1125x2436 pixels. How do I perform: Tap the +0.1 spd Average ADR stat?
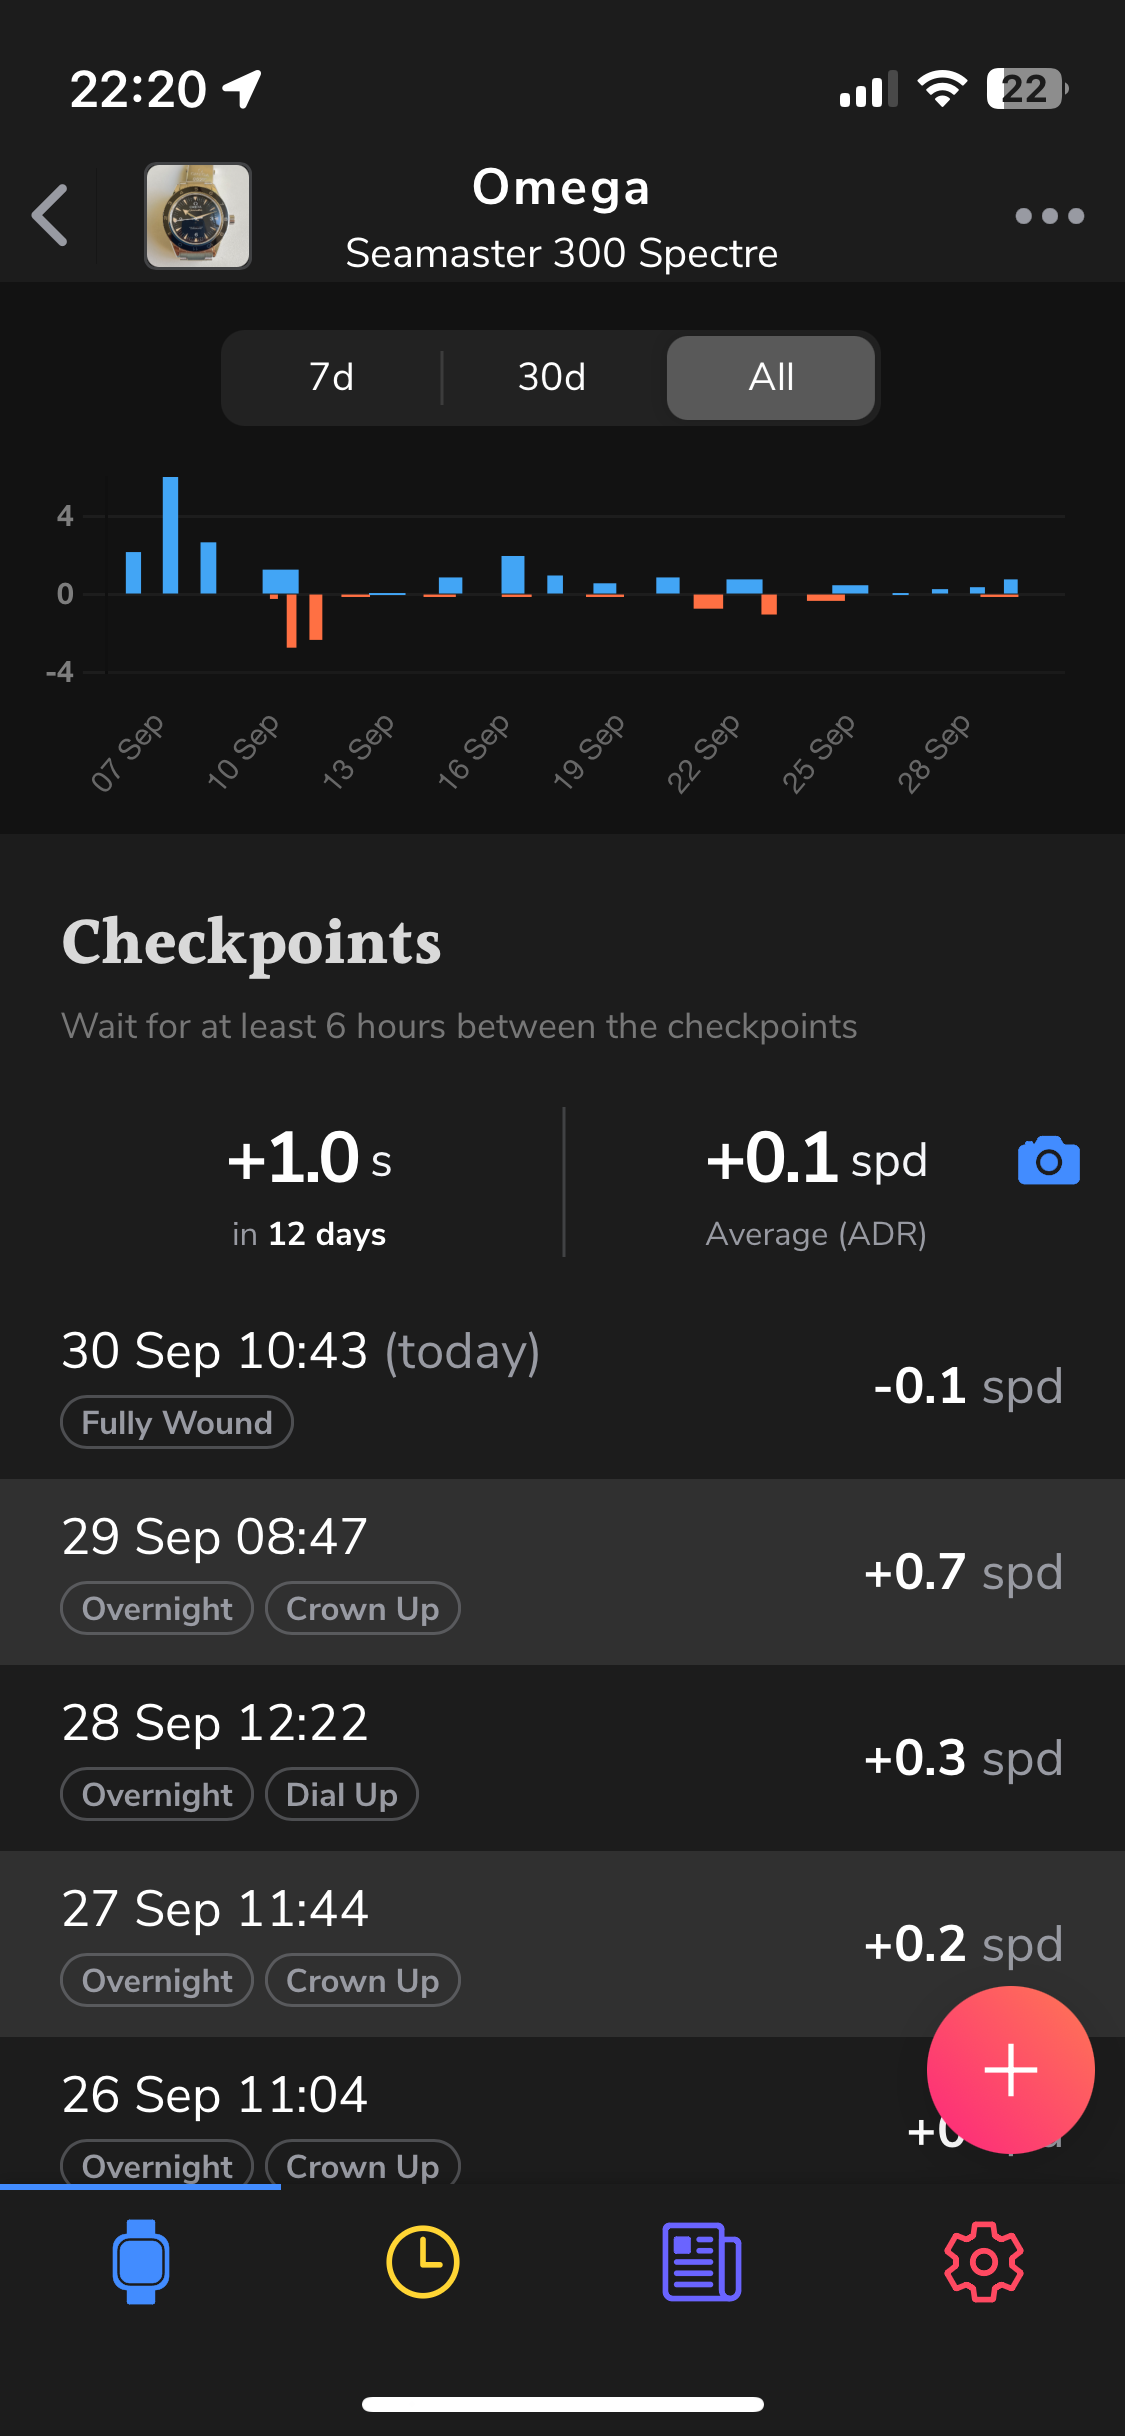click(x=816, y=1185)
